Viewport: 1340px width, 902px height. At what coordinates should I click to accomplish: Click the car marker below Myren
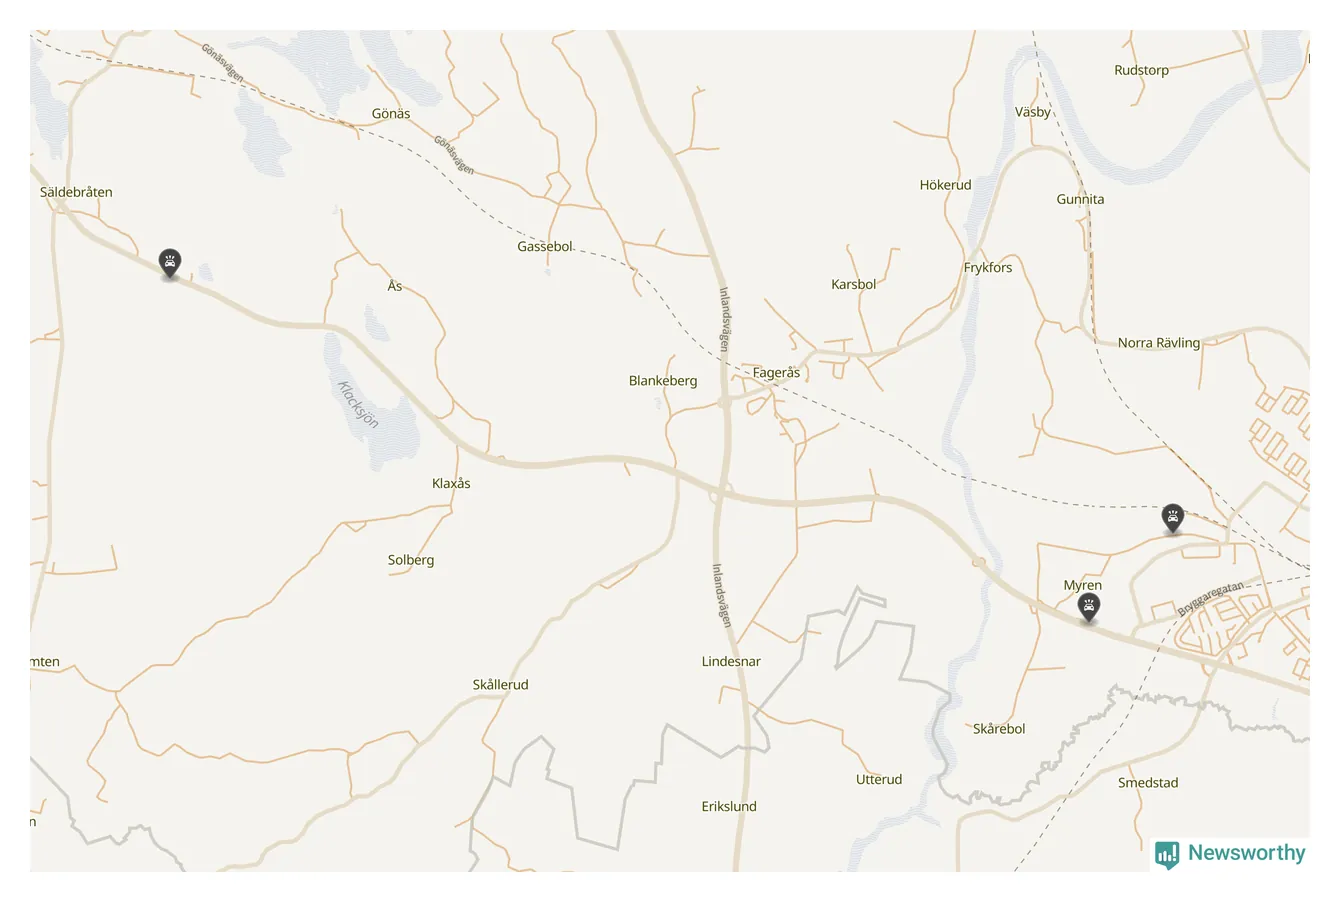tap(1088, 608)
